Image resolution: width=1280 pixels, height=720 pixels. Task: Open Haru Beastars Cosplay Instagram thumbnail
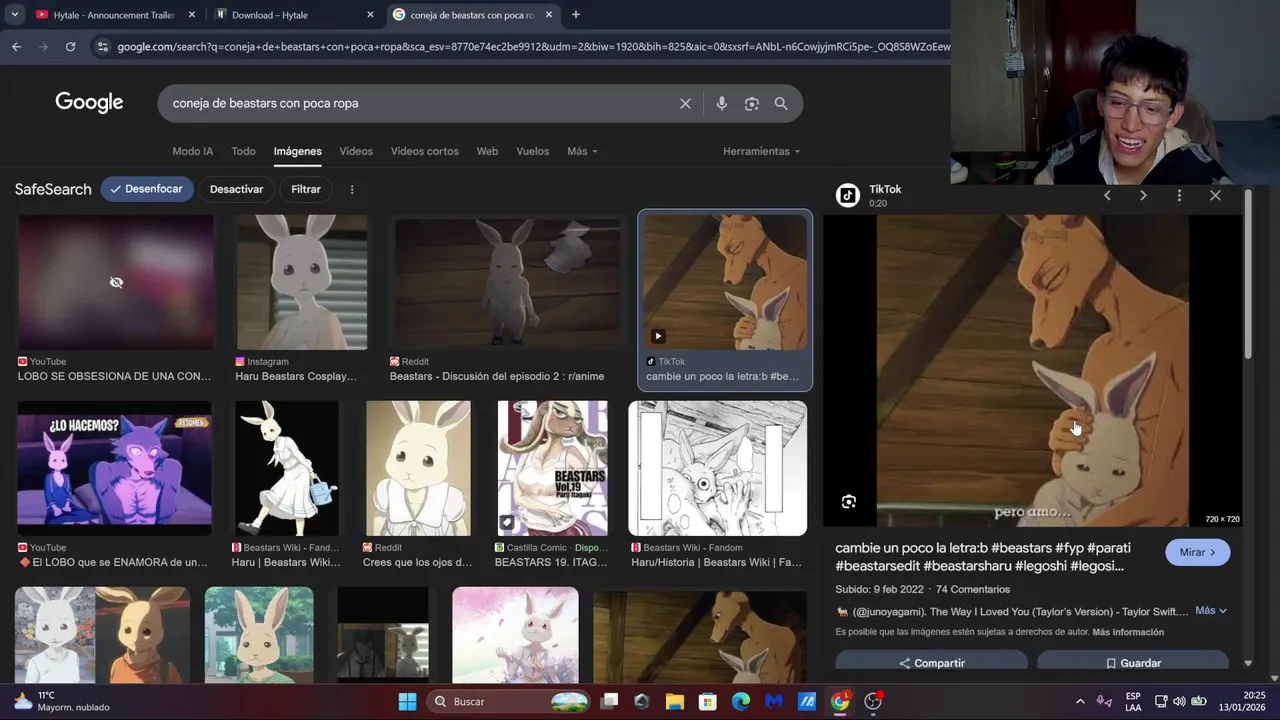point(302,282)
